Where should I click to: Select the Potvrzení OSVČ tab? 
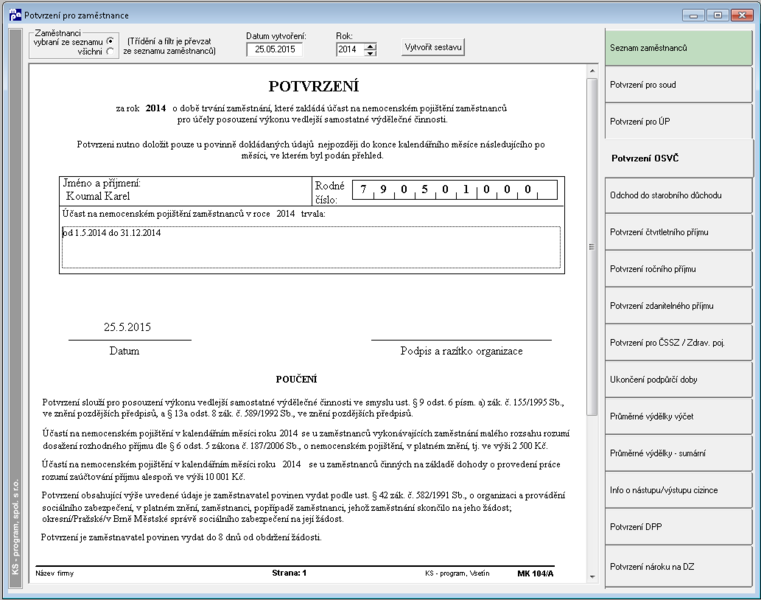pos(678,158)
